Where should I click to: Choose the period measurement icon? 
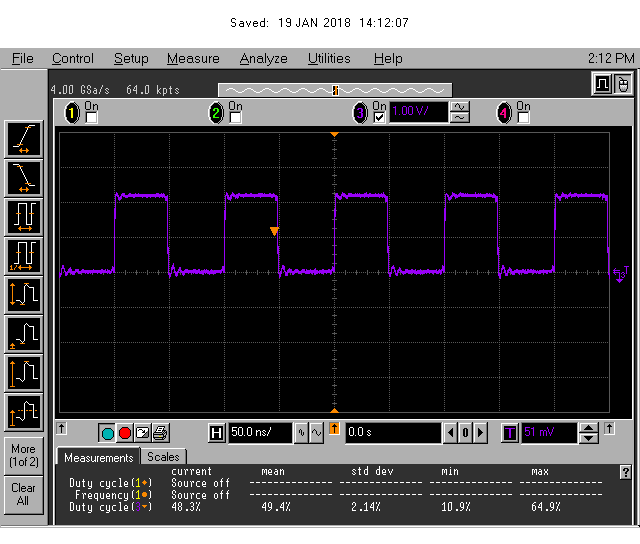24,217
